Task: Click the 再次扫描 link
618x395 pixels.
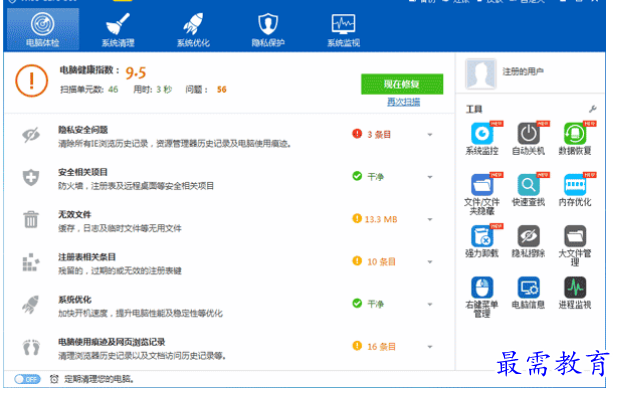Action: [403, 102]
